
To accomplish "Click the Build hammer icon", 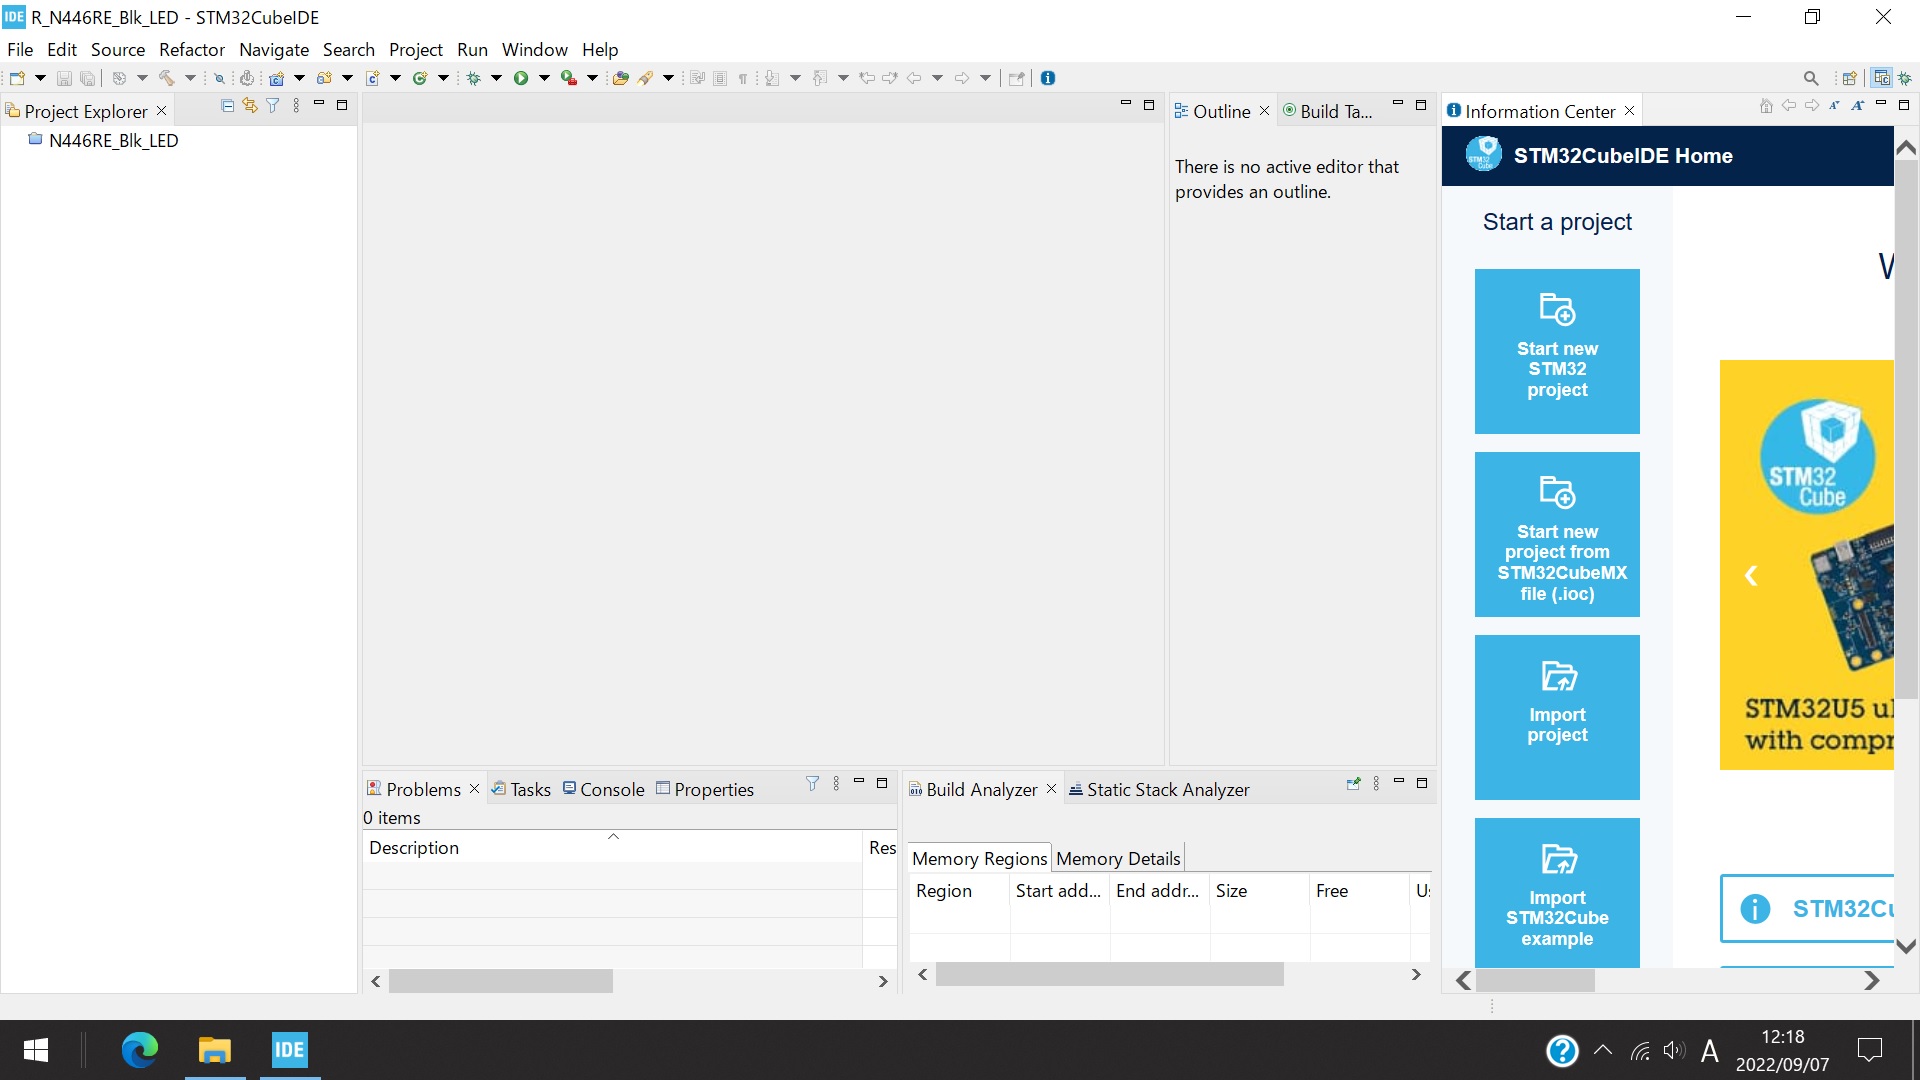I will click(166, 78).
